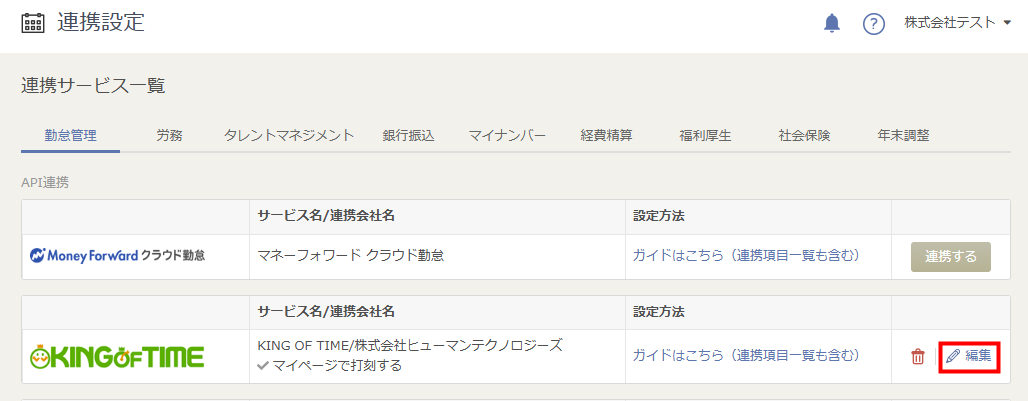
Task: Click the notification bell icon
Action: coord(832,23)
